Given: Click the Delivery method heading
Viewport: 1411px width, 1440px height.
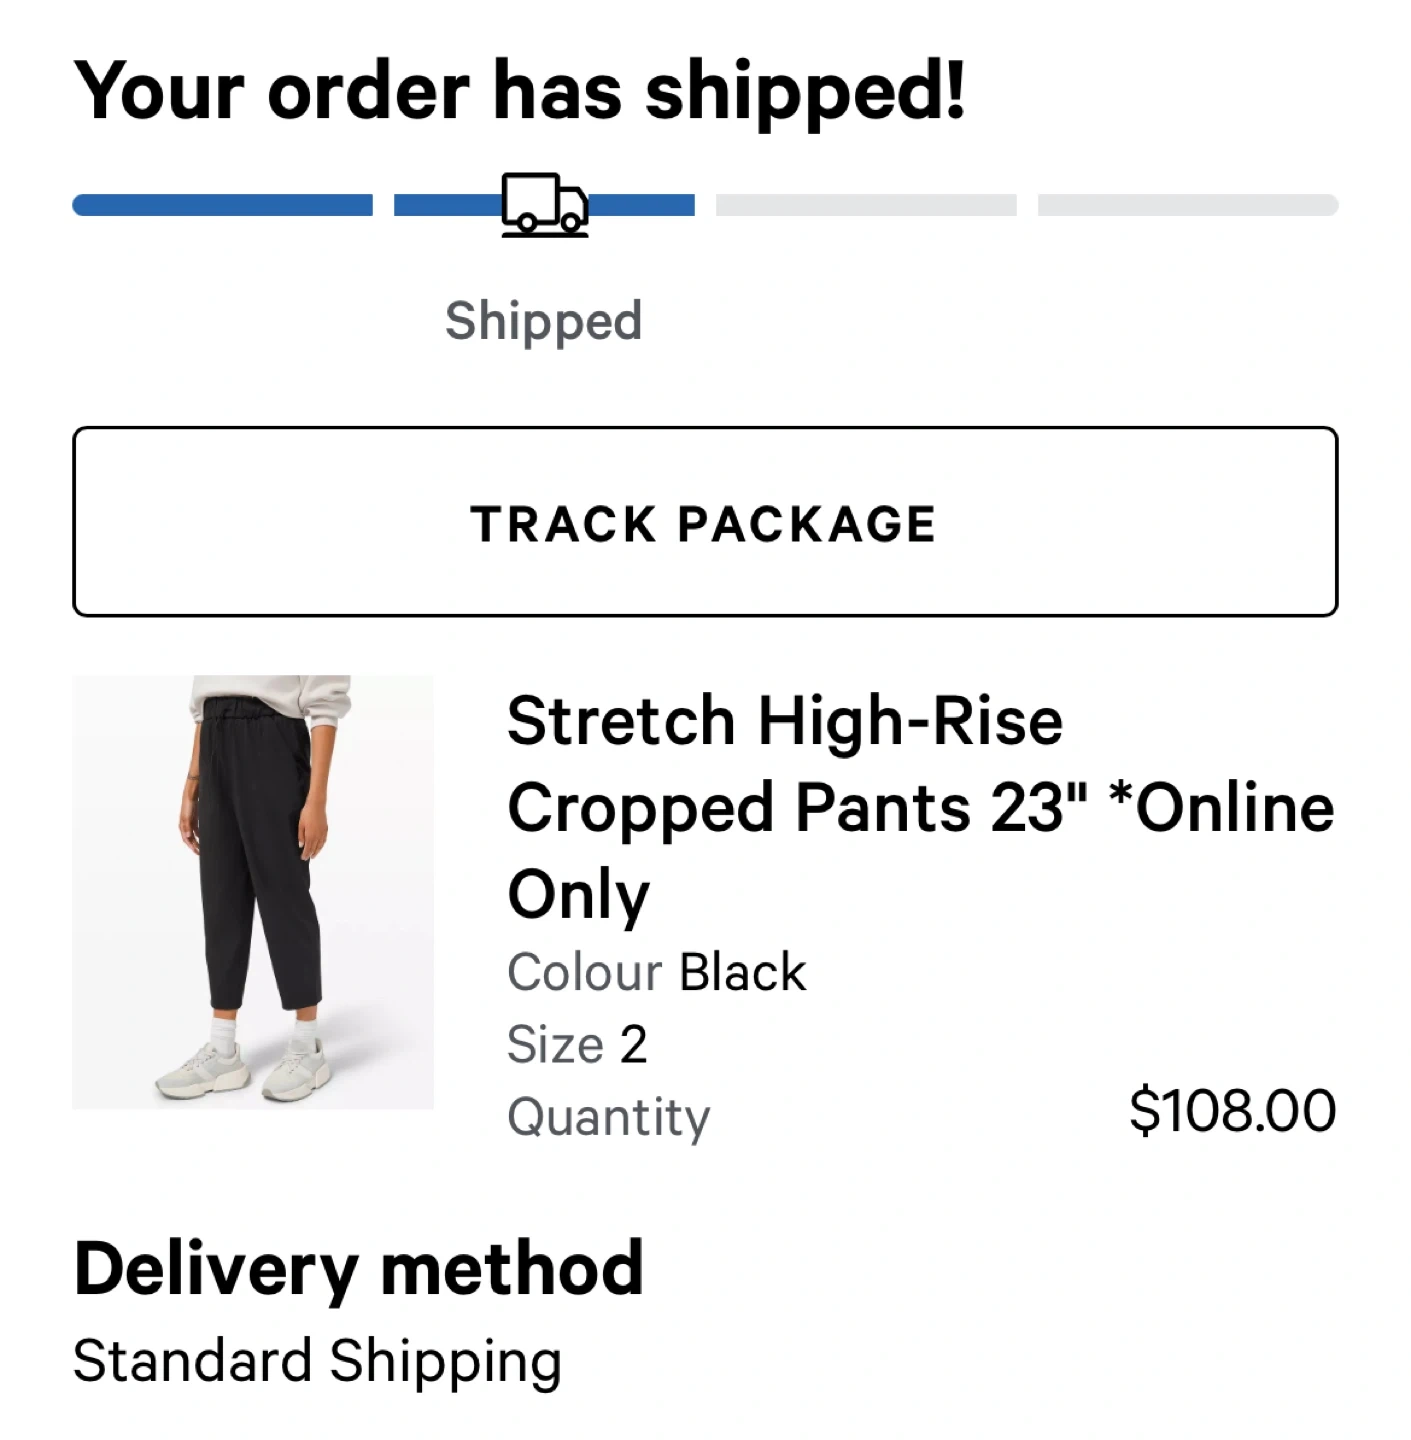Looking at the screenshot, I should coord(358,1269).
